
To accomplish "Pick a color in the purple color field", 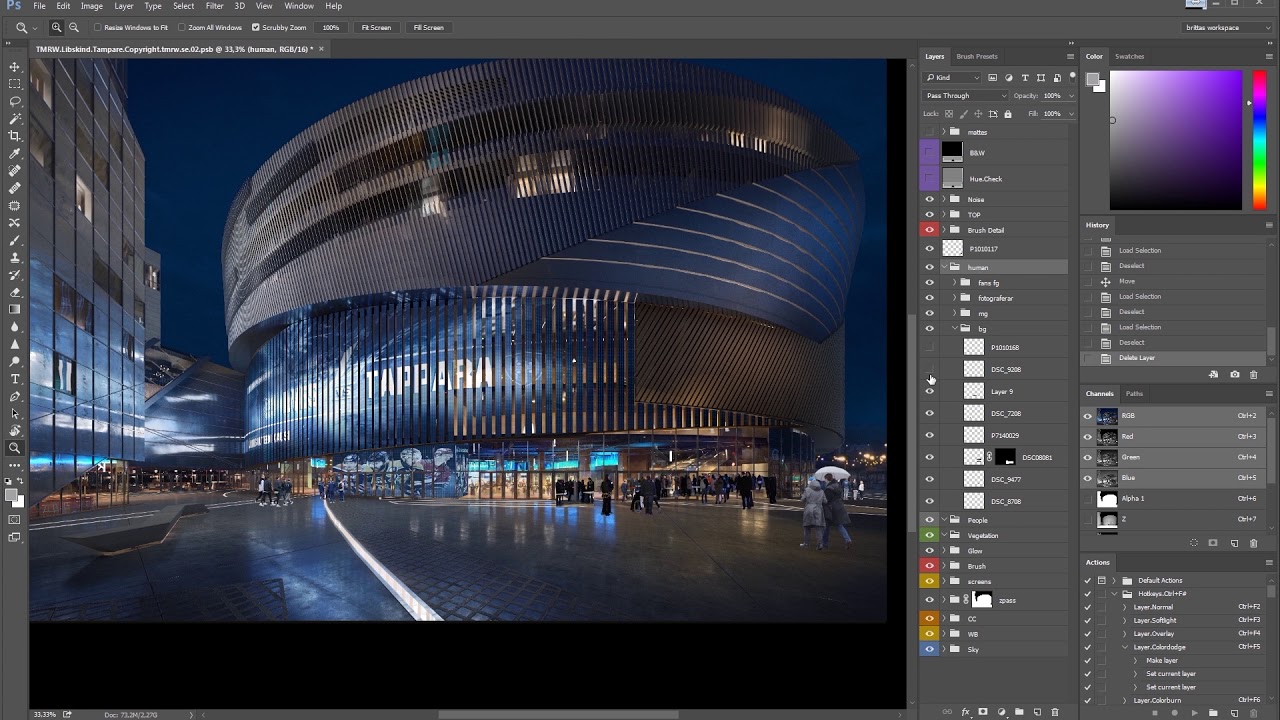I will [x=1175, y=140].
